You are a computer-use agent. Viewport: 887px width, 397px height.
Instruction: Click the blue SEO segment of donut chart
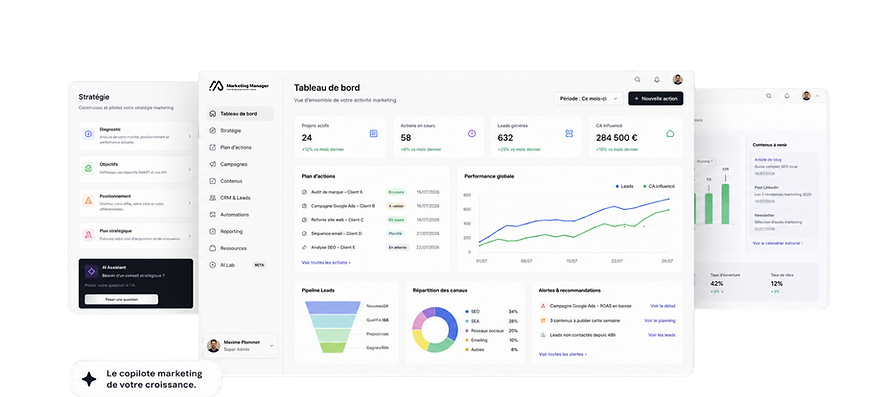pyautogui.click(x=448, y=322)
